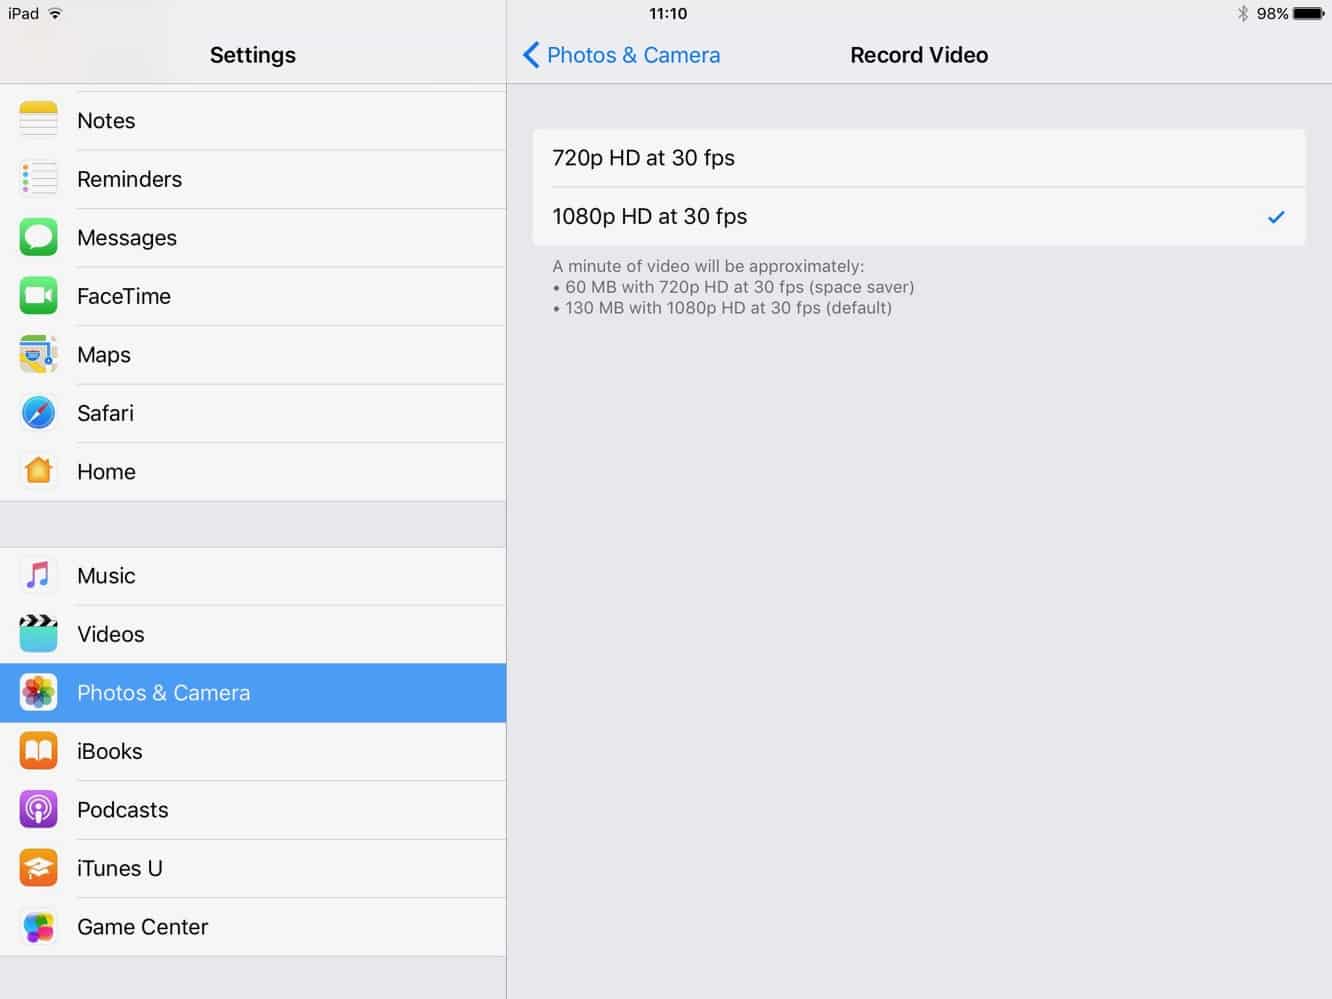Open Maps settings row
This screenshot has height=999, width=1332.
coord(253,354)
